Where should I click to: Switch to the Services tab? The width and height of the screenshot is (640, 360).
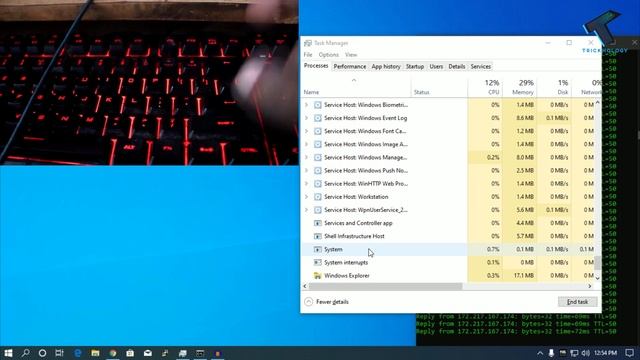[480, 67]
